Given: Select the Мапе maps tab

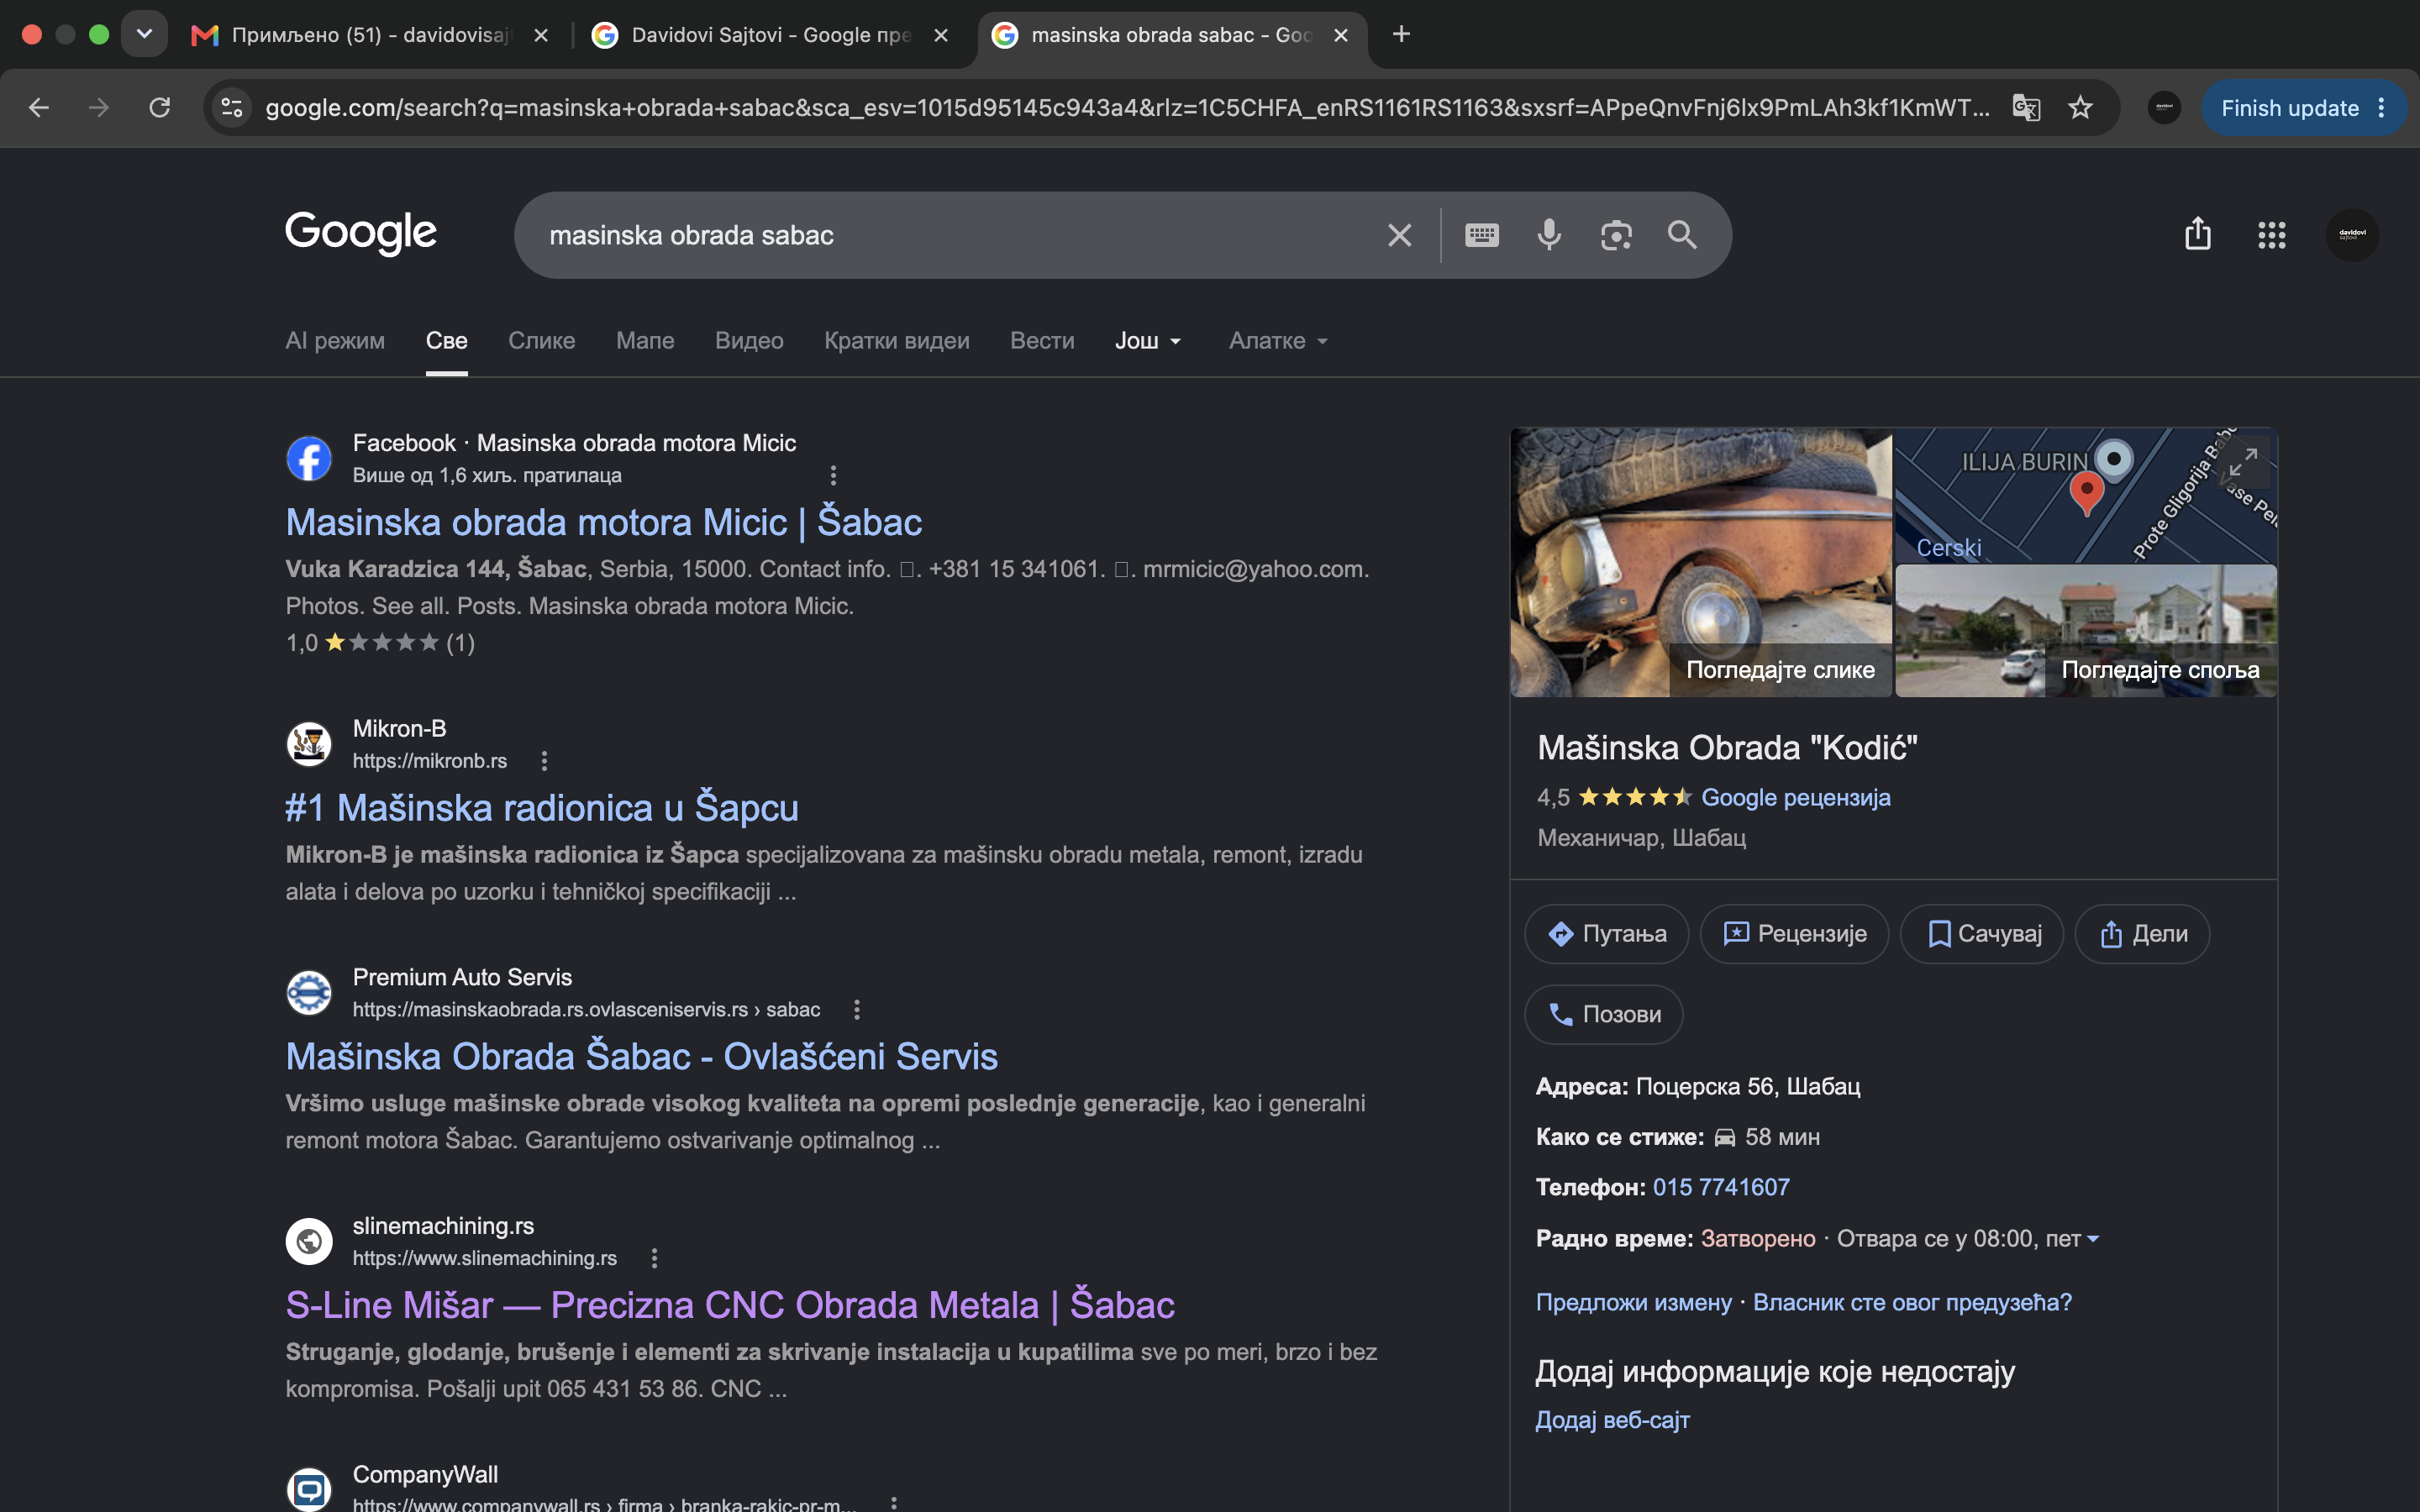Looking at the screenshot, I should point(645,341).
